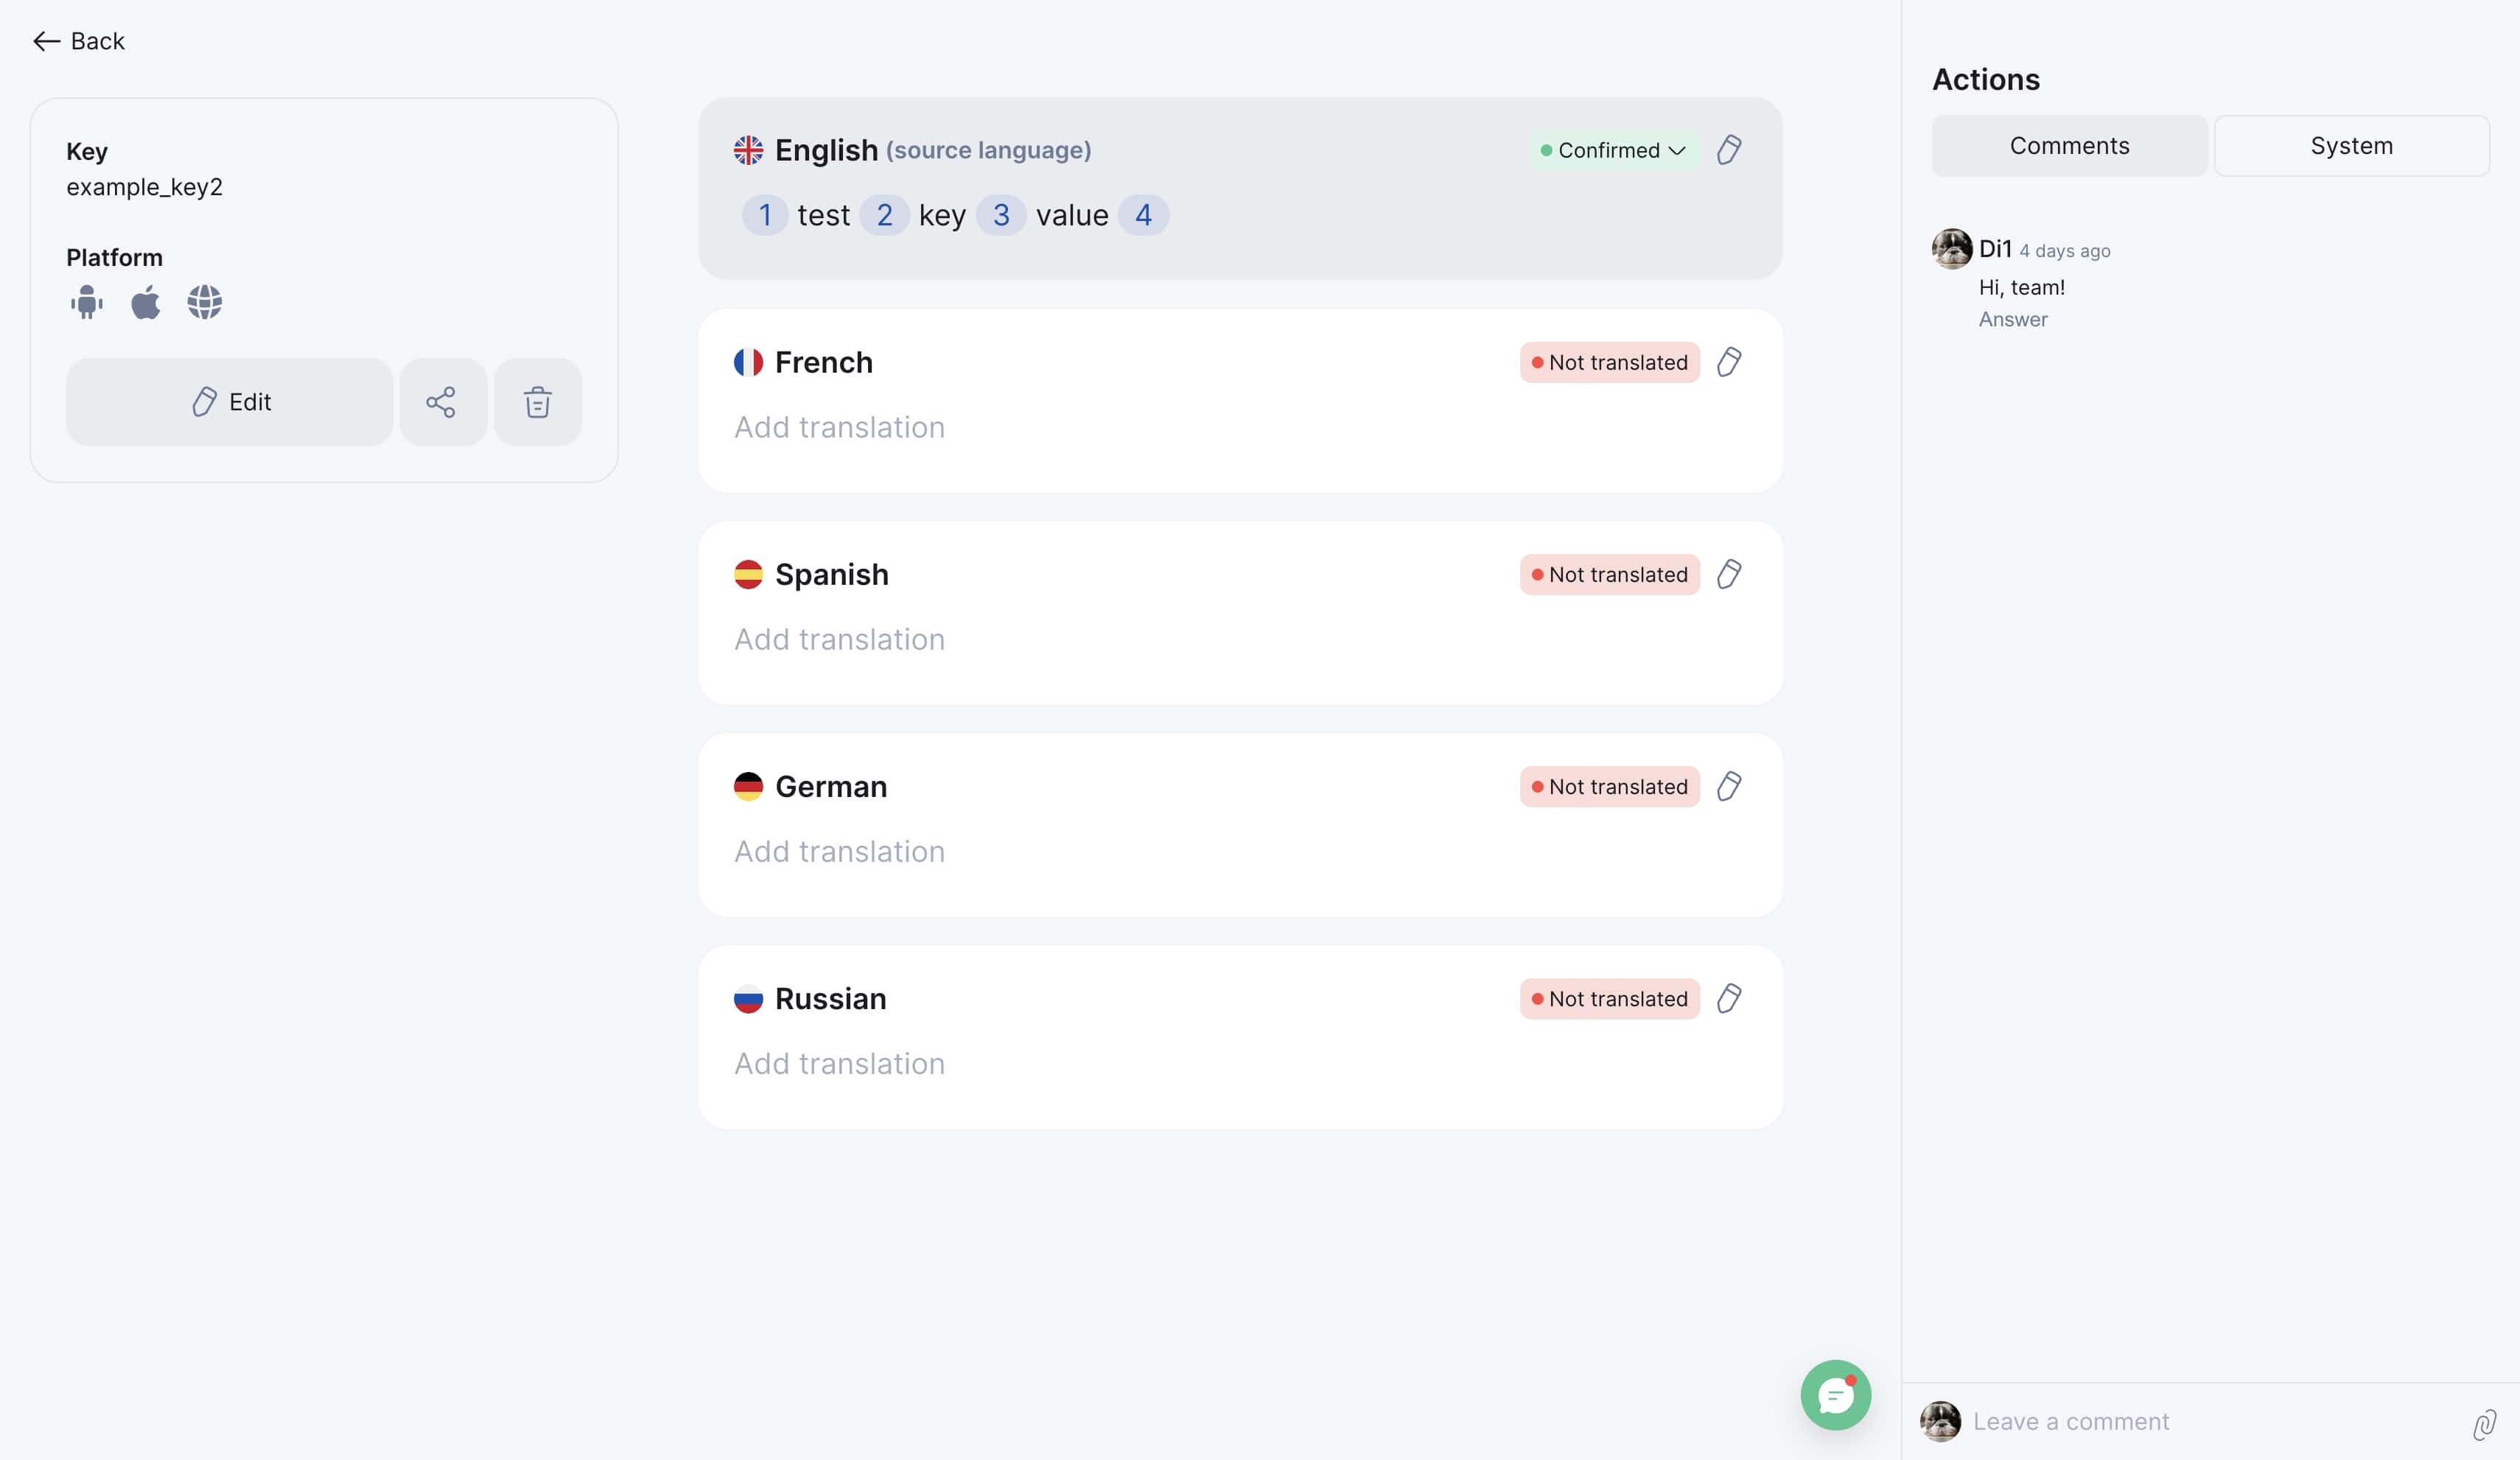This screenshot has height=1460, width=2520.
Task: Click the Android platform icon
Action: click(x=87, y=302)
